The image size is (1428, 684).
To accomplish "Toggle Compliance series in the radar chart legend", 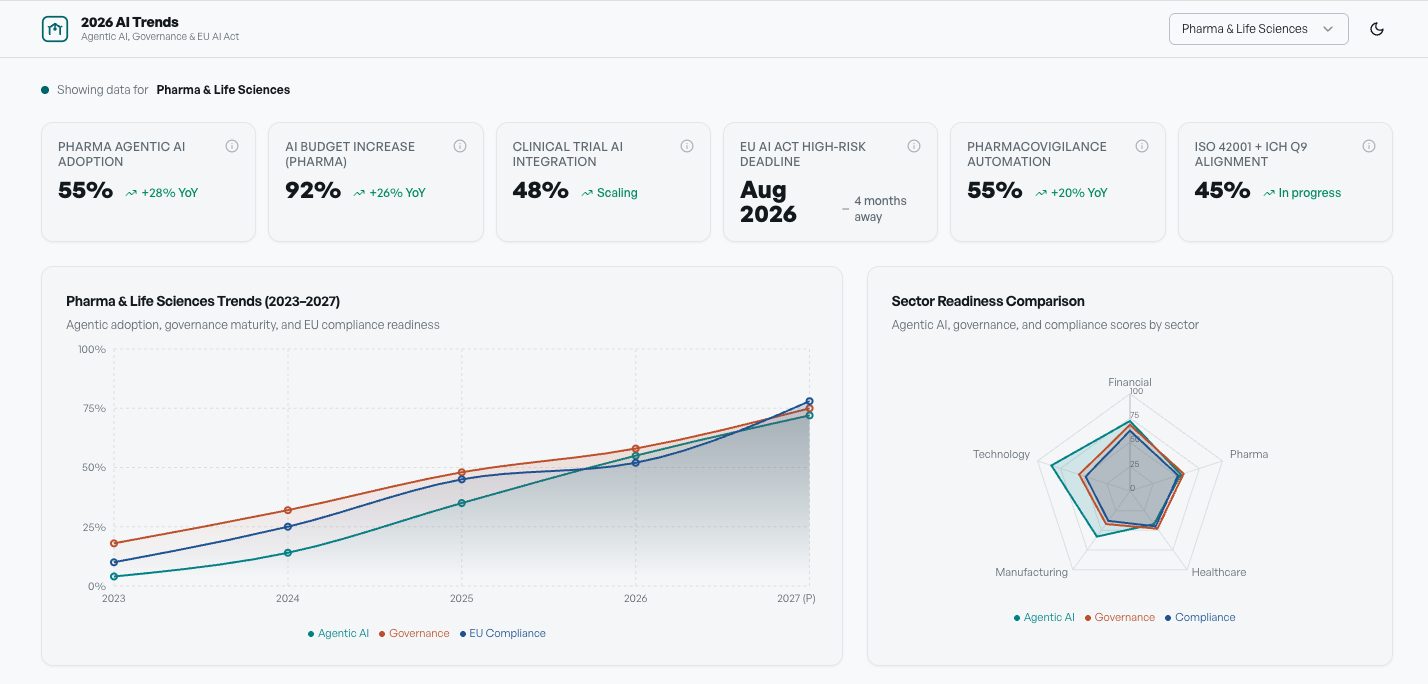I will point(1202,617).
